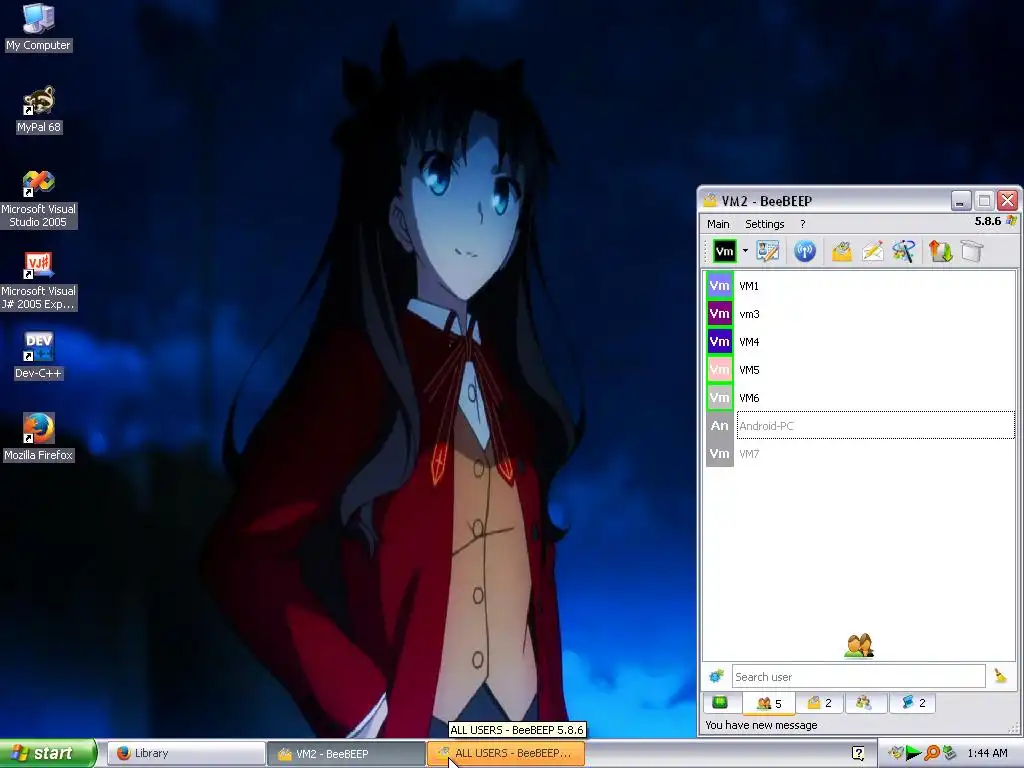The width and height of the screenshot is (1024, 768).
Task: Select offline user Android-PC
Action: click(861, 426)
